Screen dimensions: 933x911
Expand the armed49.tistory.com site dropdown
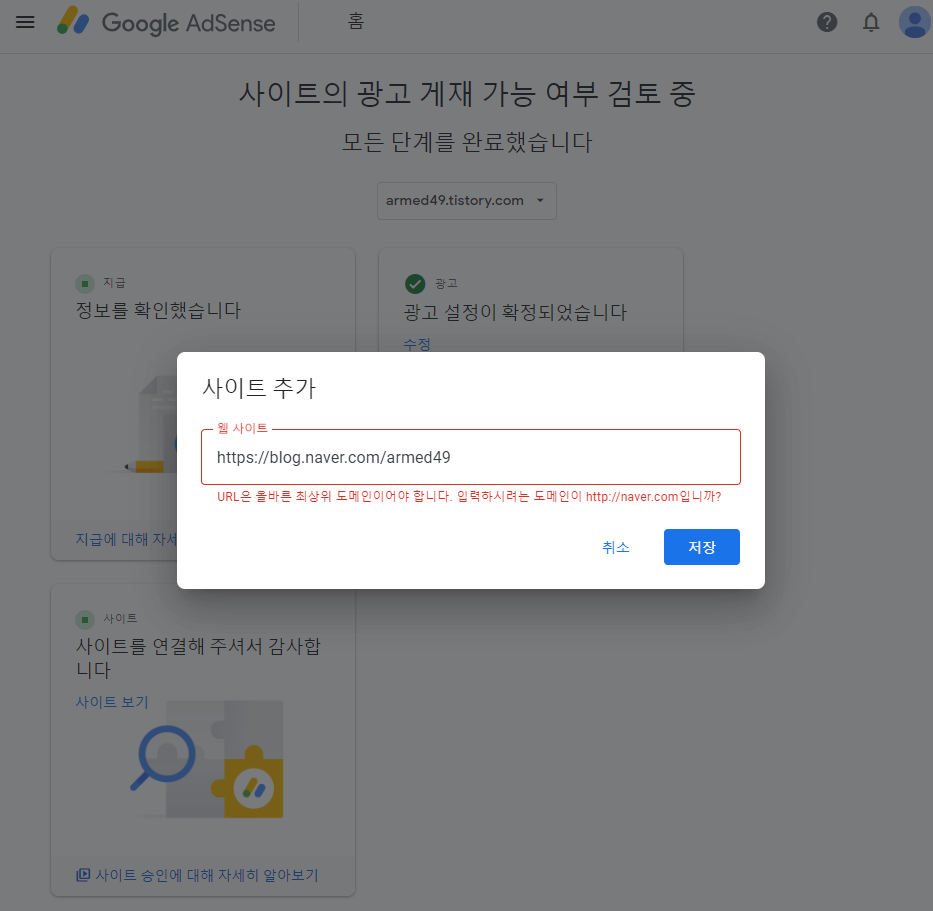pos(466,201)
